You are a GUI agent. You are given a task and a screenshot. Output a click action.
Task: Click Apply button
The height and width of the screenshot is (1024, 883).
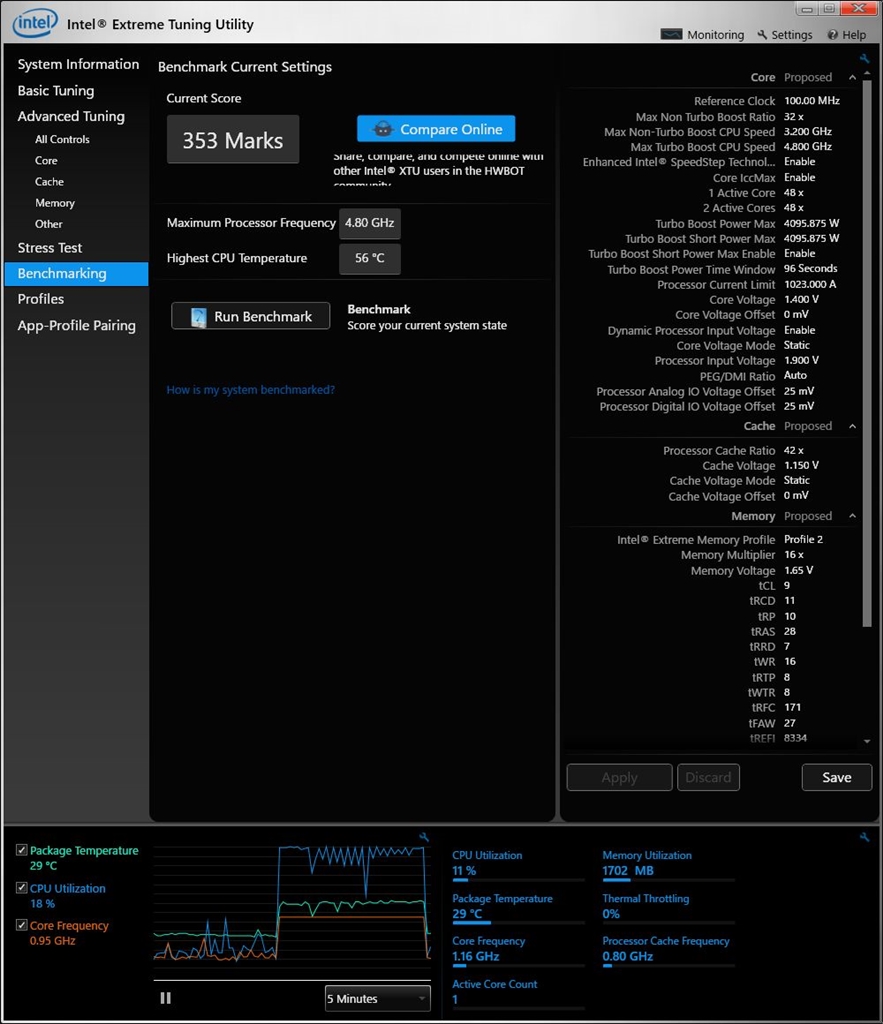(x=619, y=777)
